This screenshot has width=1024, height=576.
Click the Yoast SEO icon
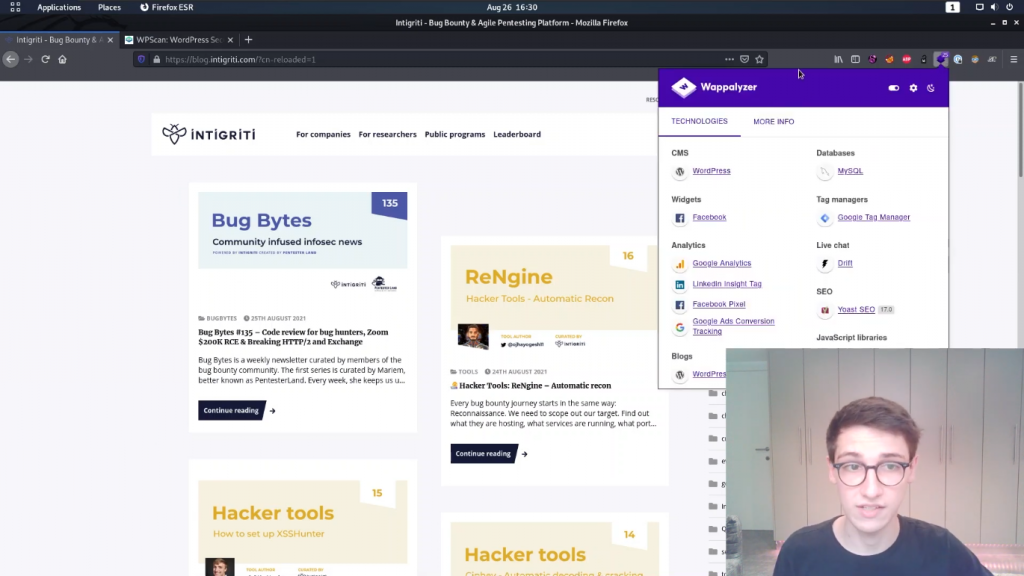click(825, 310)
